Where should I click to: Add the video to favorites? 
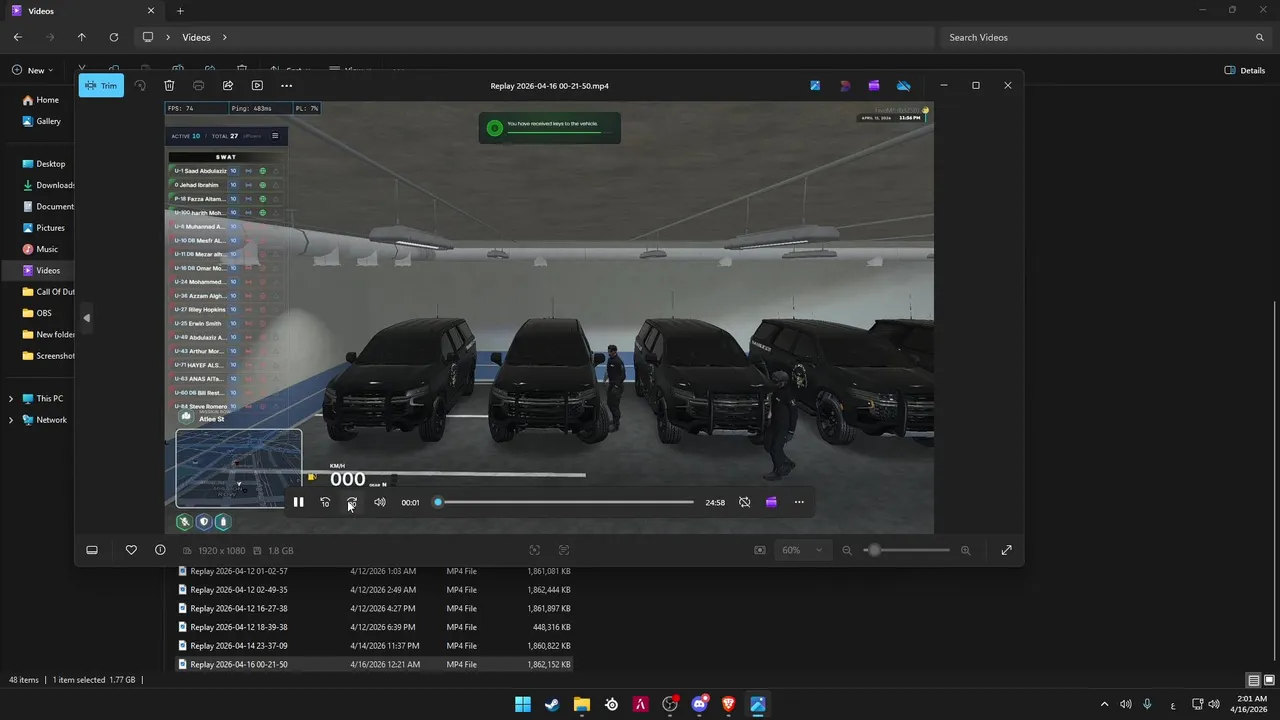click(x=131, y=550)
